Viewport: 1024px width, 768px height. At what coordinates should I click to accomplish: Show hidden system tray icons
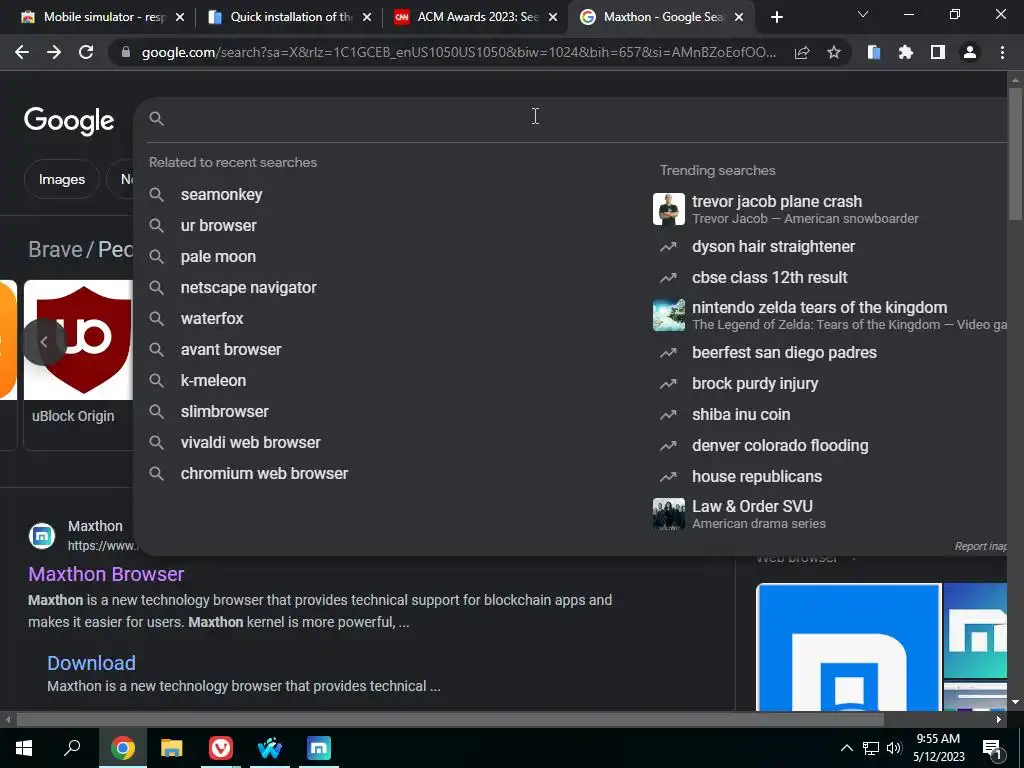[x=846, y=748]
